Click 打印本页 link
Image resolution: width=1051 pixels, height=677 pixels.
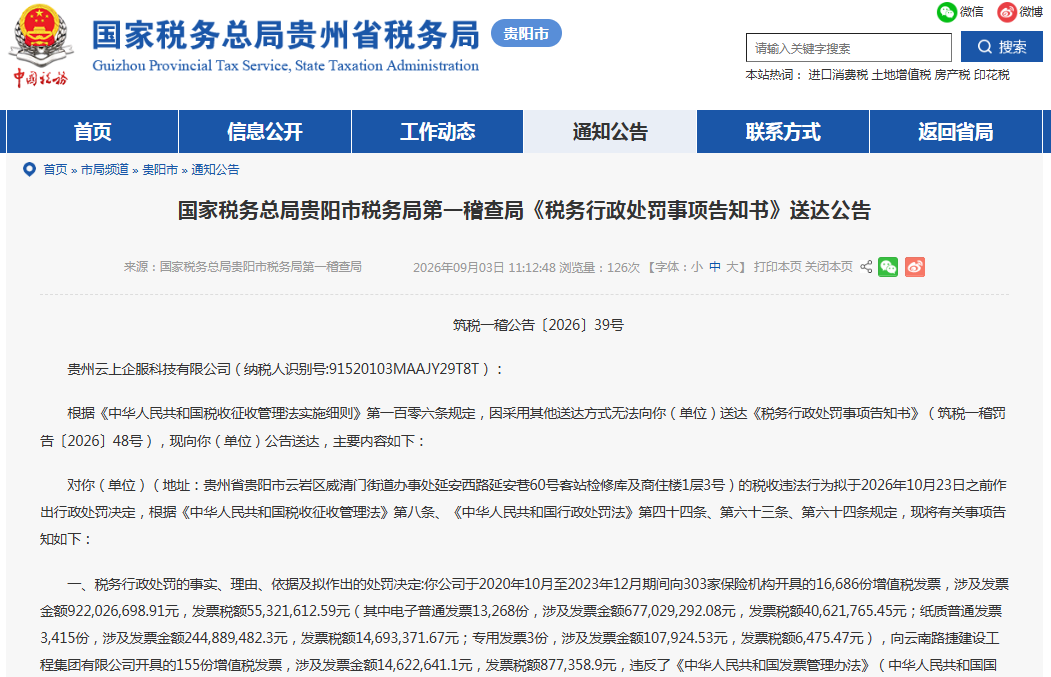(778, 267)
